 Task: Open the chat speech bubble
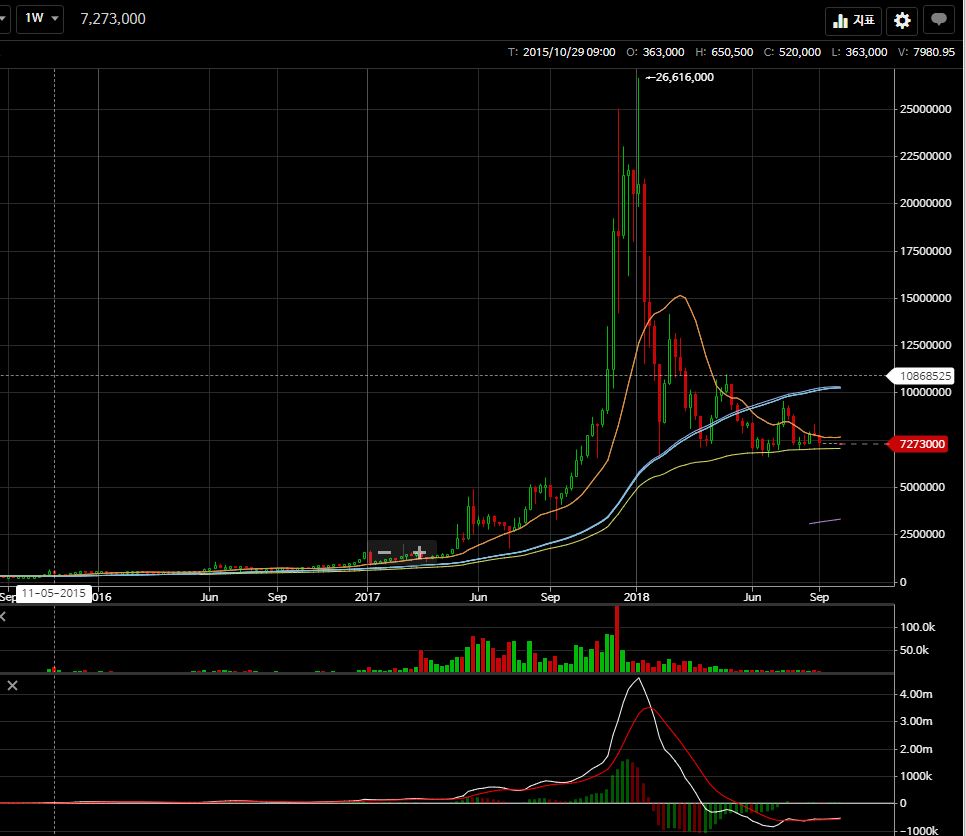(x=938, y=20)
